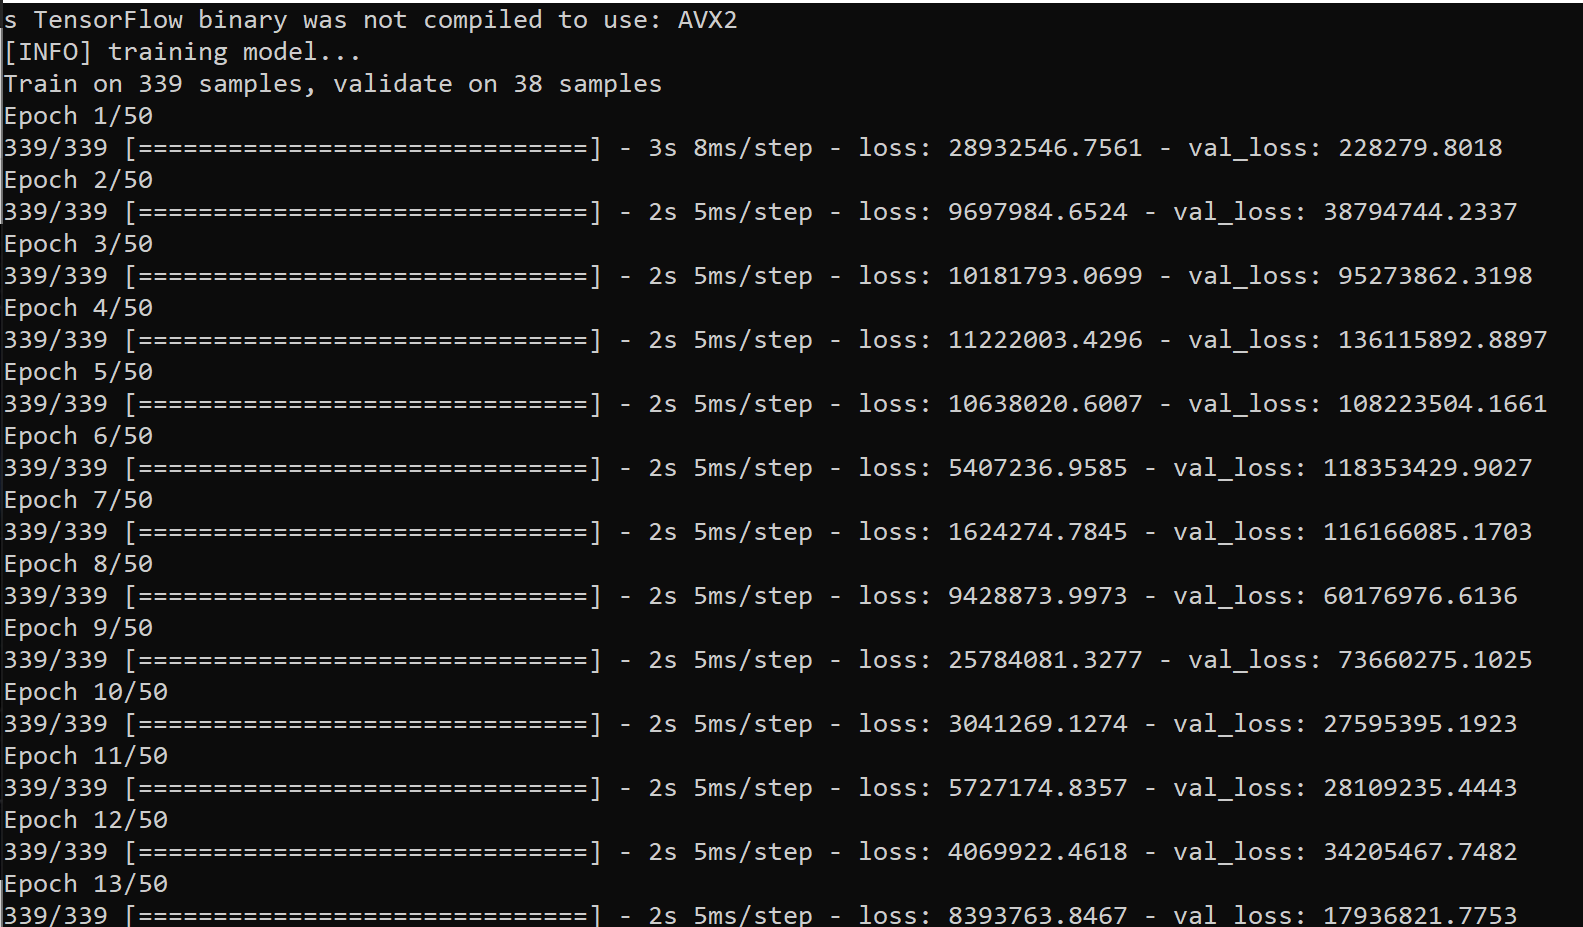
Task: Click loss value 8393763.8467
Action: pyautogui.click(x=1038, y=914)
